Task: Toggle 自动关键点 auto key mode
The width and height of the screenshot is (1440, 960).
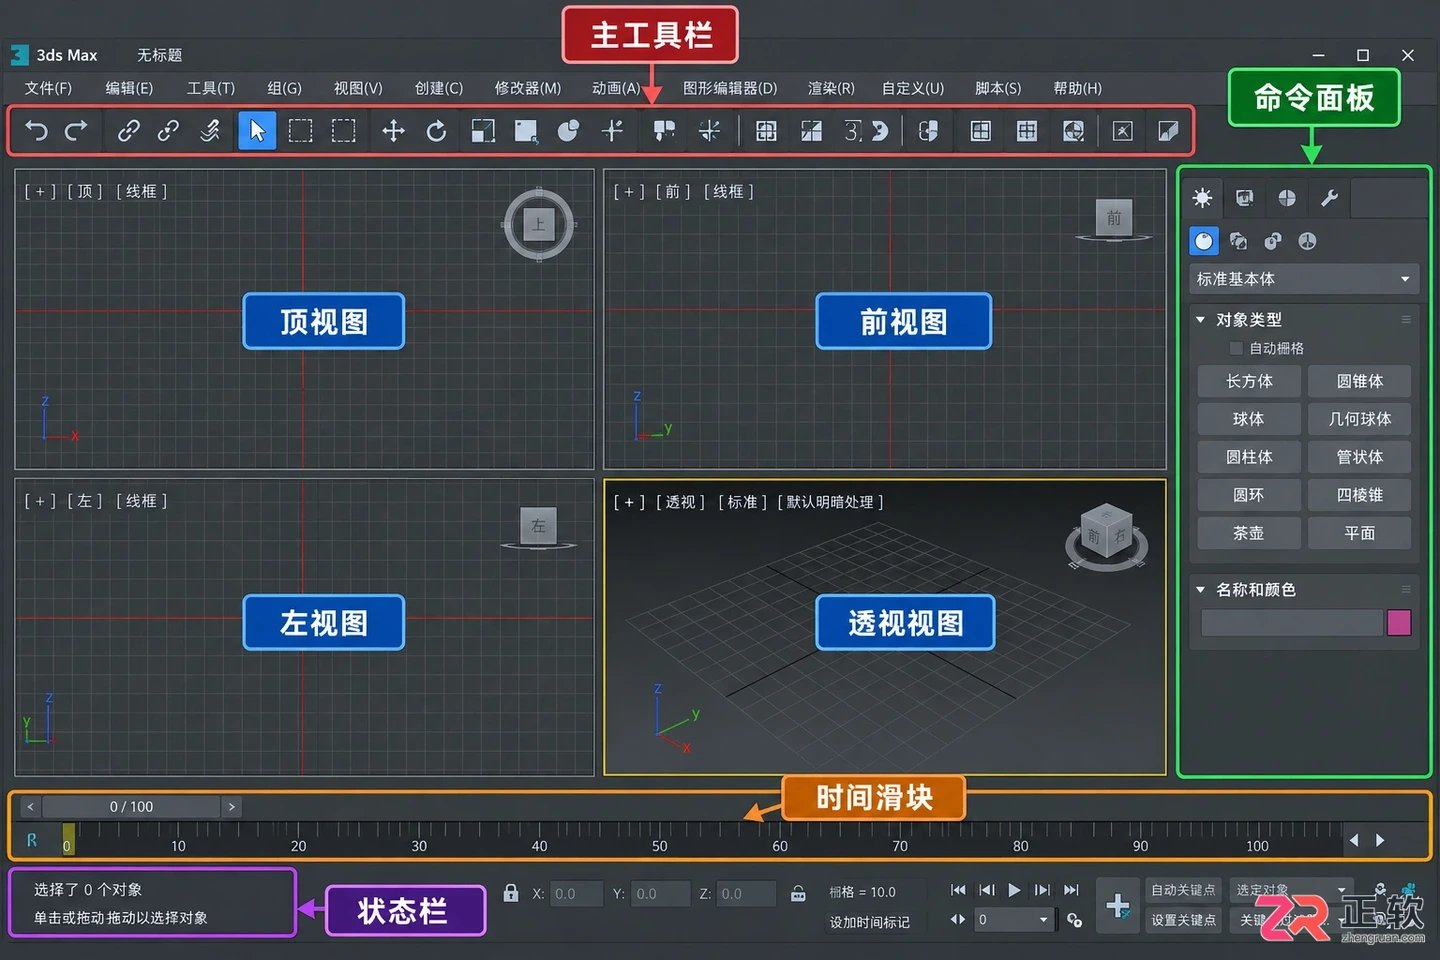Action: pos(1183,890)
